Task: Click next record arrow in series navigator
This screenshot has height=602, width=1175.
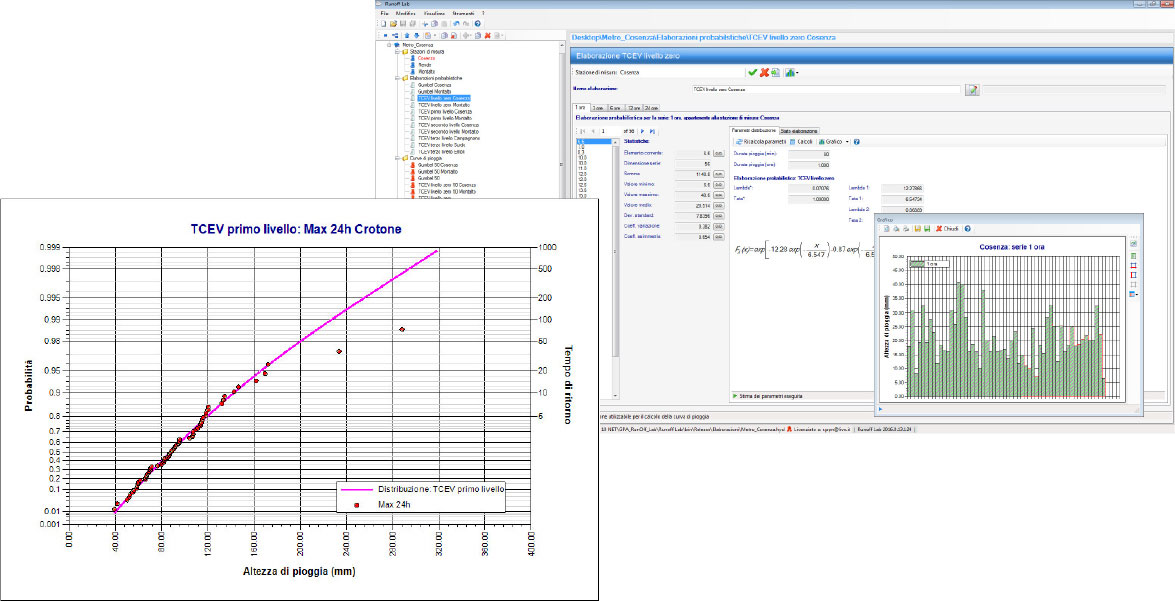Action: coord(640,131)
